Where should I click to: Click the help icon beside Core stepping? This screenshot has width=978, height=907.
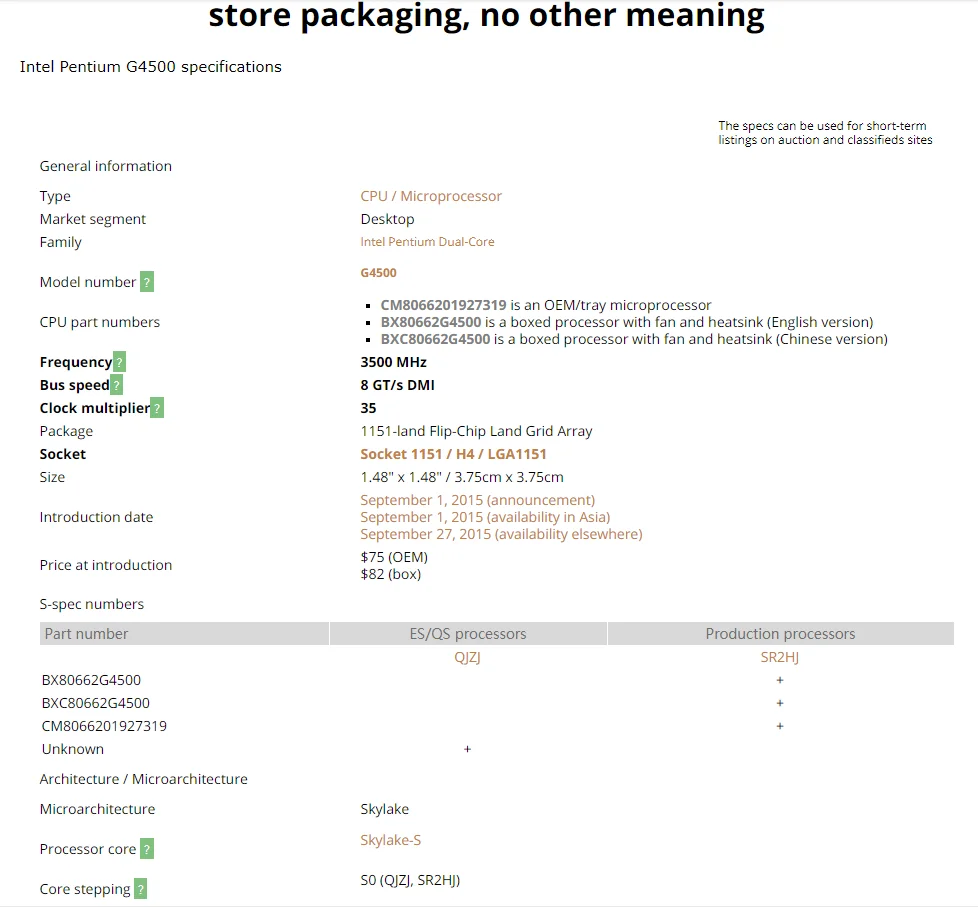[x=141, y=889]
